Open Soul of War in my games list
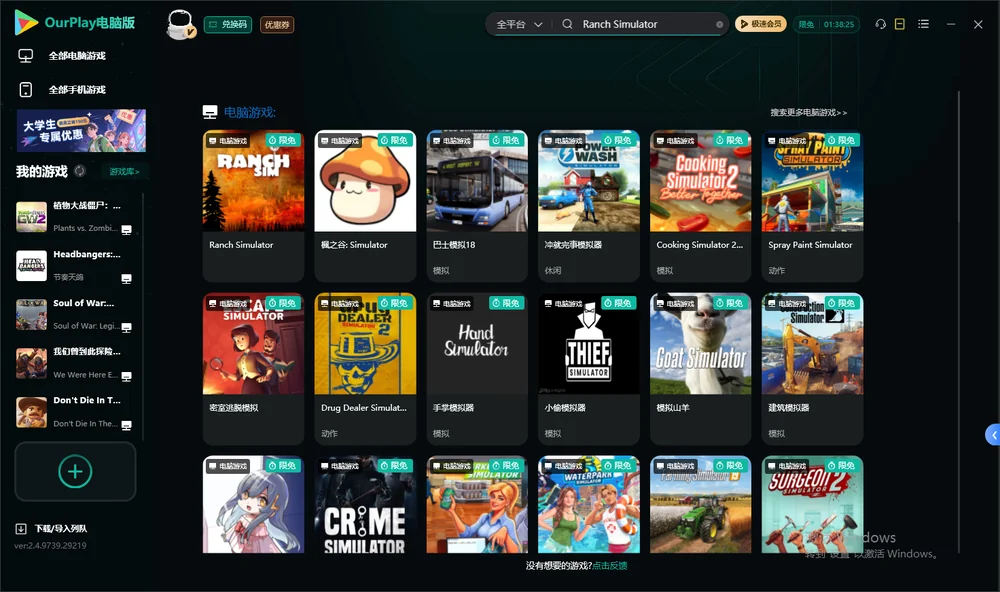The image size is (1000, 592). point(74,314)
